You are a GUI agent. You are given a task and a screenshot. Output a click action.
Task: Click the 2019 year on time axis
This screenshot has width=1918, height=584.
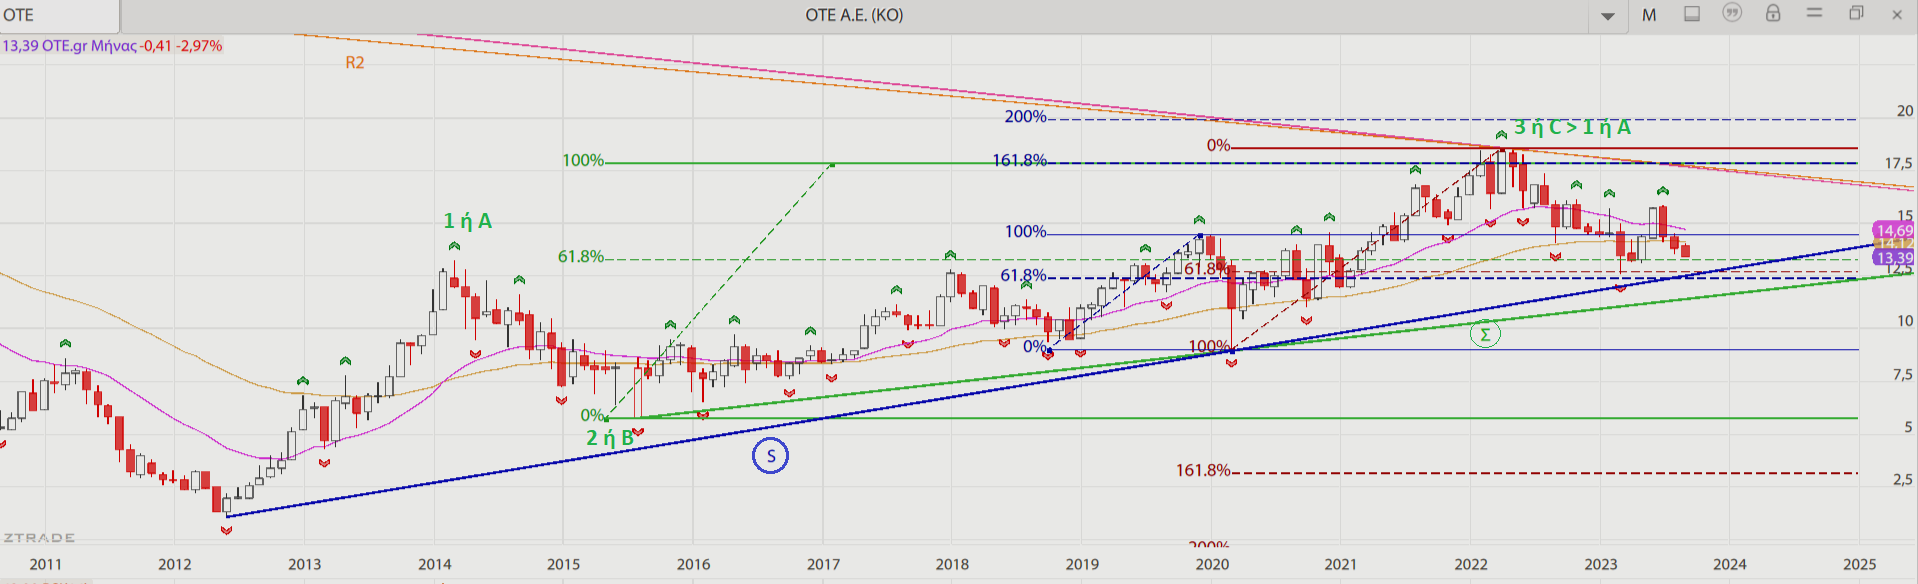coord(1082,564)
